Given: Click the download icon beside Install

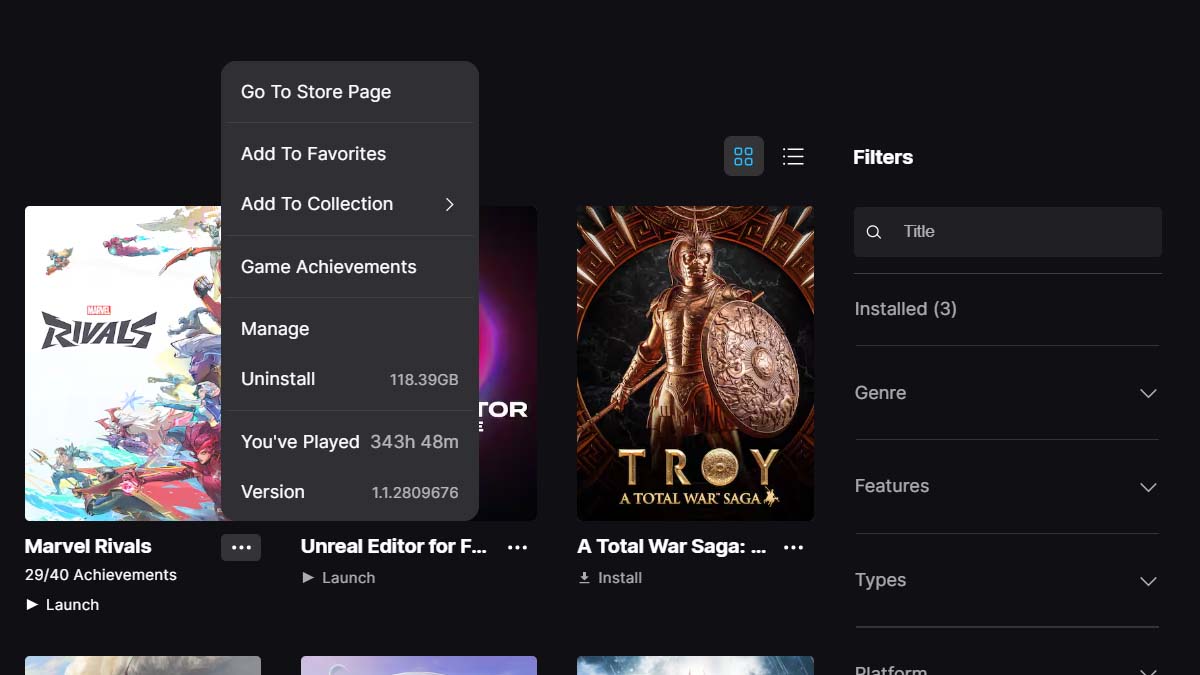Looking at the screenshot, I should click(584, 578).
